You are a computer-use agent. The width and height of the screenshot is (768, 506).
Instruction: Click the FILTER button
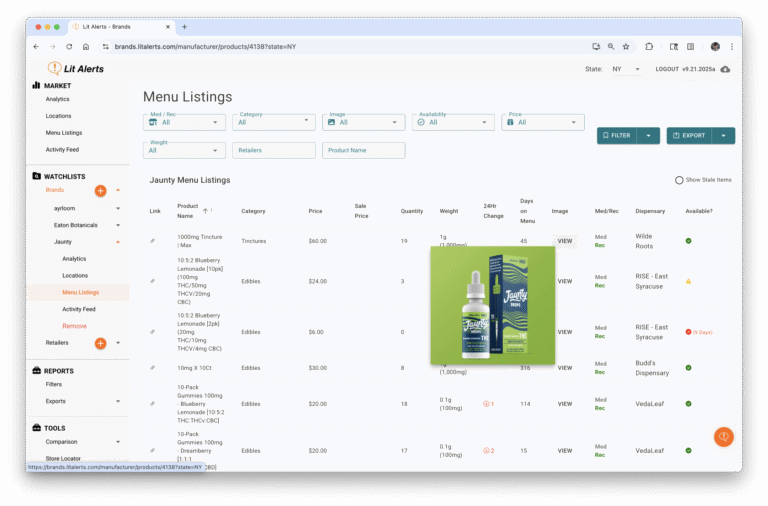click(617, 135)
